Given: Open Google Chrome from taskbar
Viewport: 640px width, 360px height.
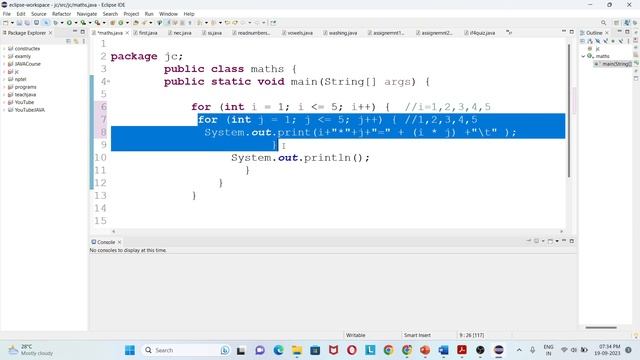Looking at the screenshot, I should point(389,350).
